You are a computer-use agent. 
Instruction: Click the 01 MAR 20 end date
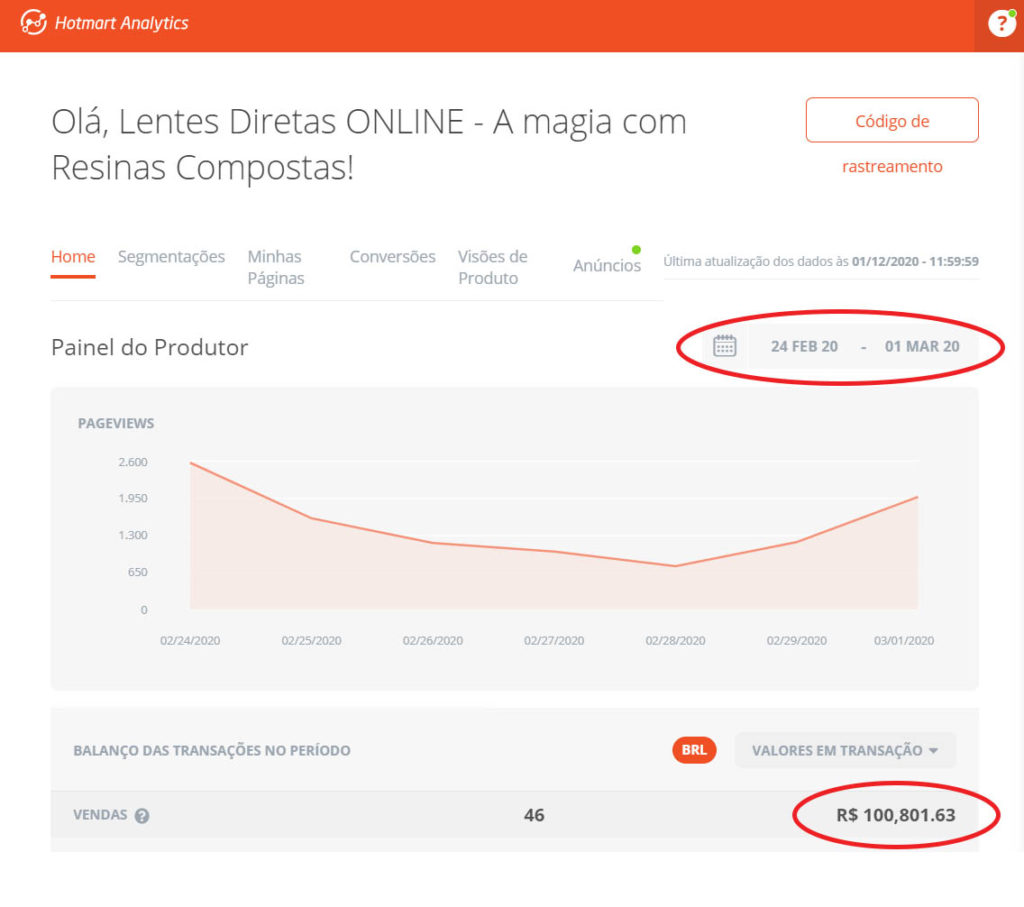pyautogui.click(x=922, y=347)
